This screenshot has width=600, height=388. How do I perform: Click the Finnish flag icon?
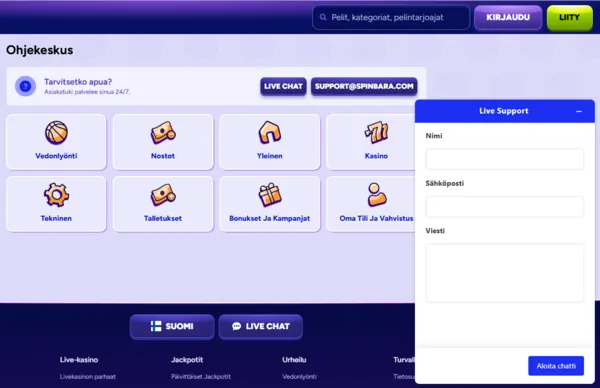pyautogui.click(x=156, y=326)
